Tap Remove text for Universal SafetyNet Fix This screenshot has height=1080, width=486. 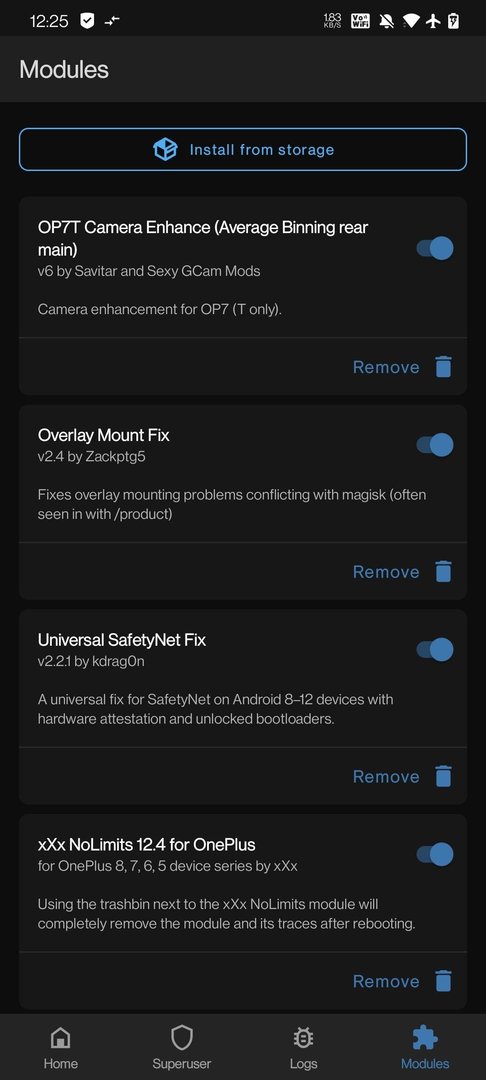(x=386, y=776)
